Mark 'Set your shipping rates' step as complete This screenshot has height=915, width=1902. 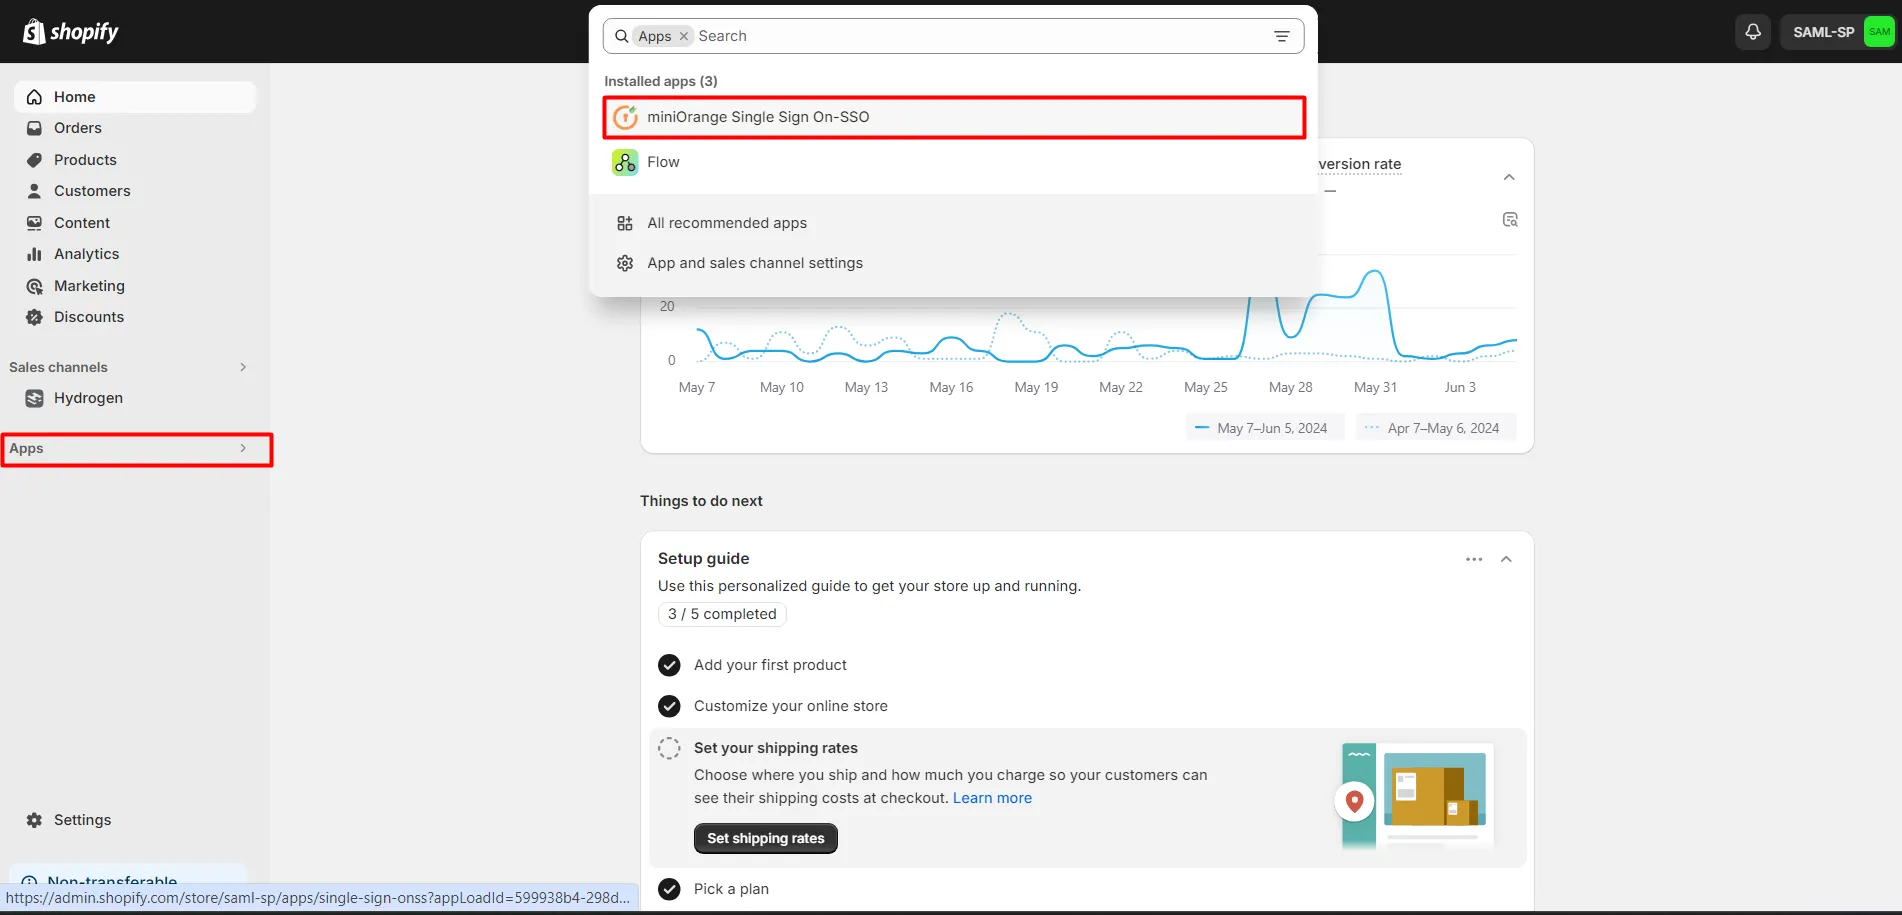669,747
